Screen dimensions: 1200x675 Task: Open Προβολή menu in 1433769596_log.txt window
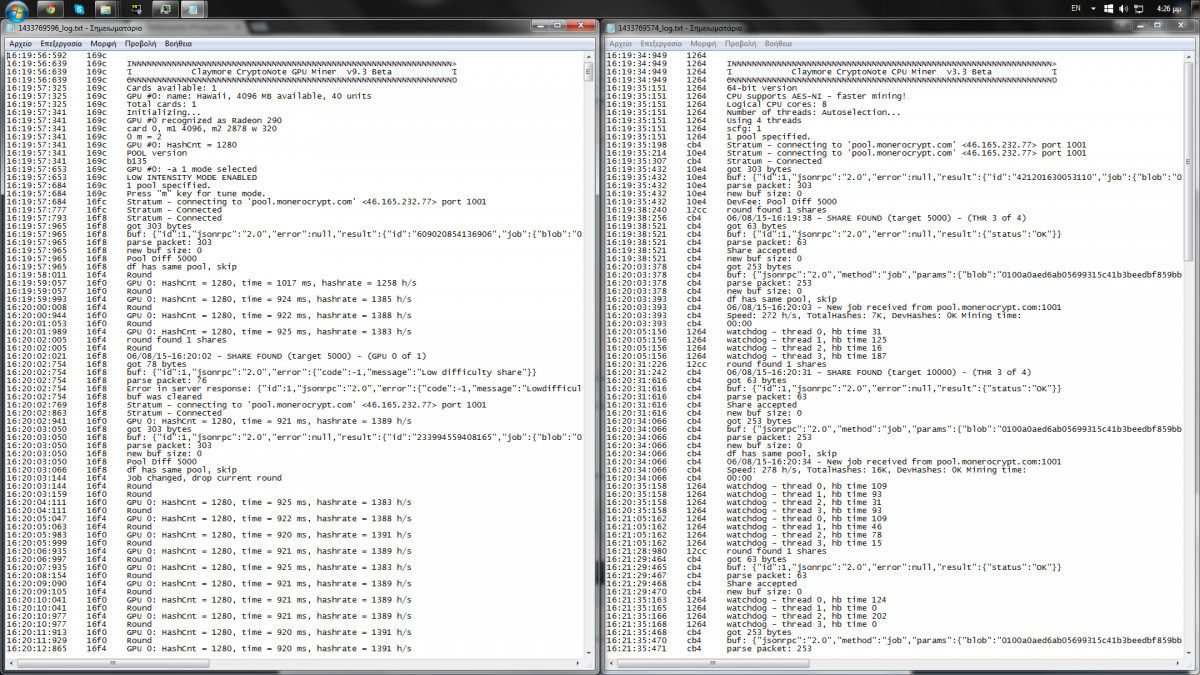(x=140, y=44)
